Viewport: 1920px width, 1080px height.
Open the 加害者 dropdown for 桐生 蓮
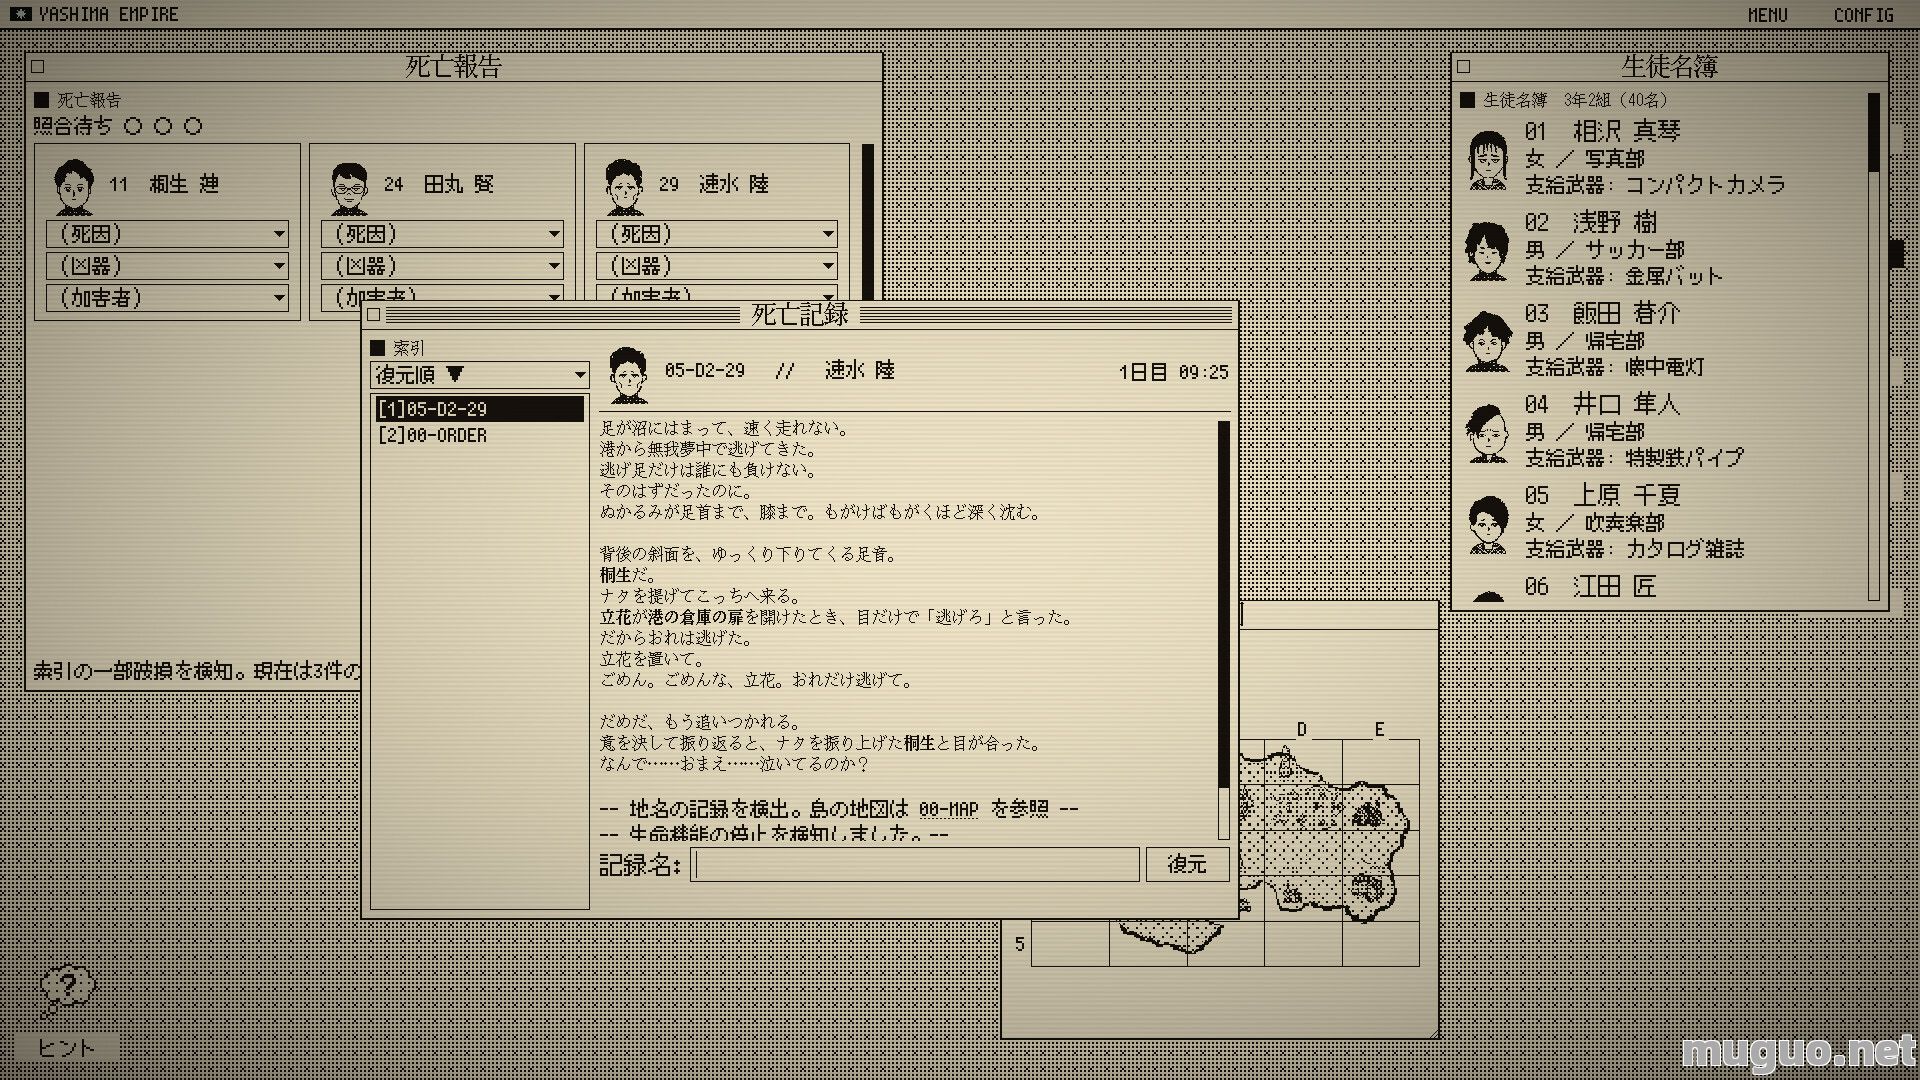167,298
